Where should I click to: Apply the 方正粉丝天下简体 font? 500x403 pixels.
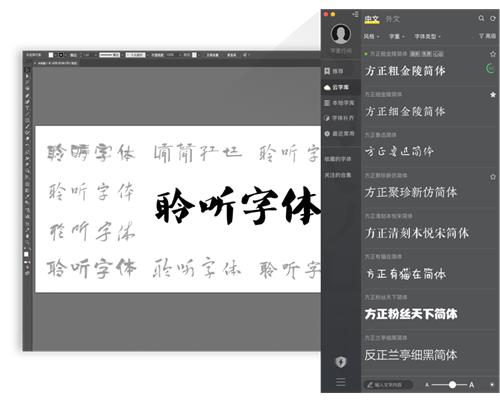point(411,314)
